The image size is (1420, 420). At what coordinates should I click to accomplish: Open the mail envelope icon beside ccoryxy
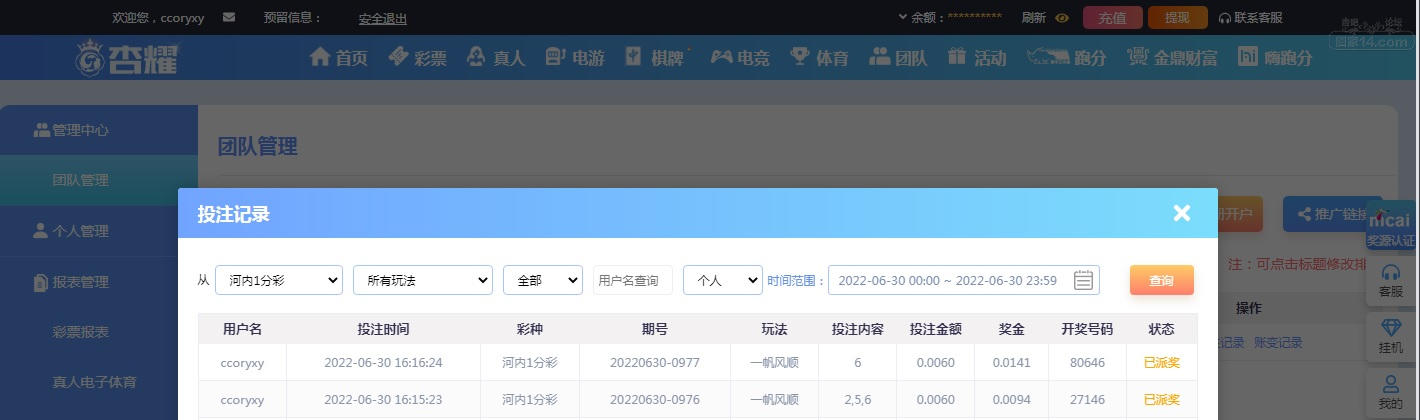(x=229, y=17)
